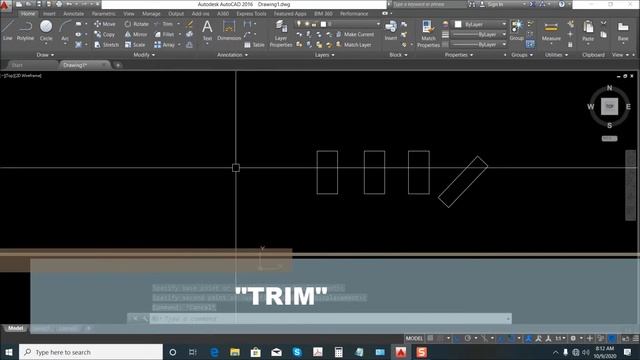Open the Home ribbon tab

(x=28, y=13)
